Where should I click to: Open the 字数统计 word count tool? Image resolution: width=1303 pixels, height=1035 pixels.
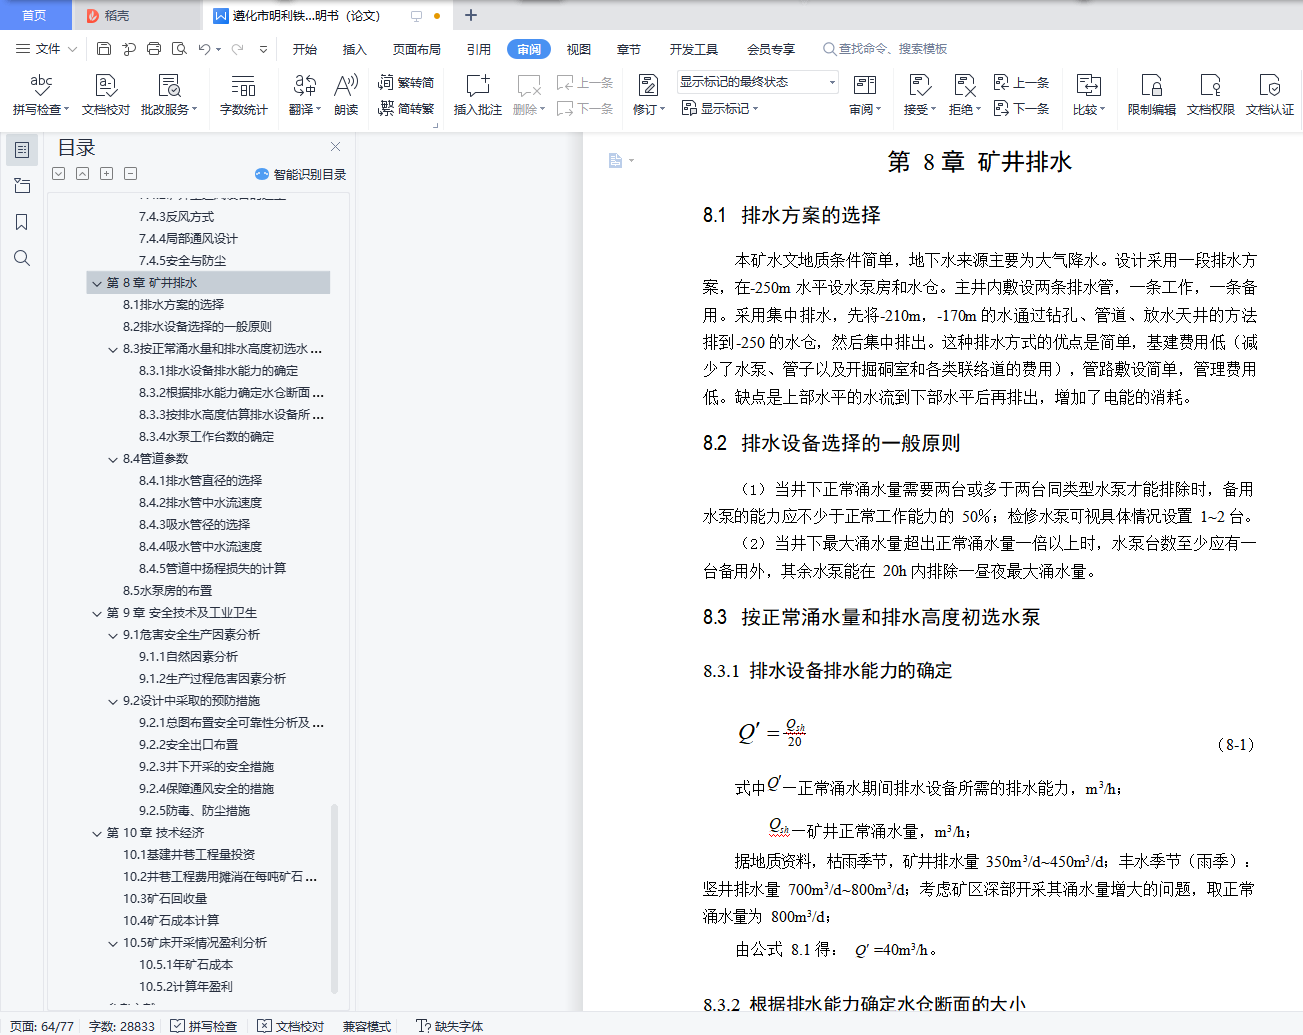[244, 96]
